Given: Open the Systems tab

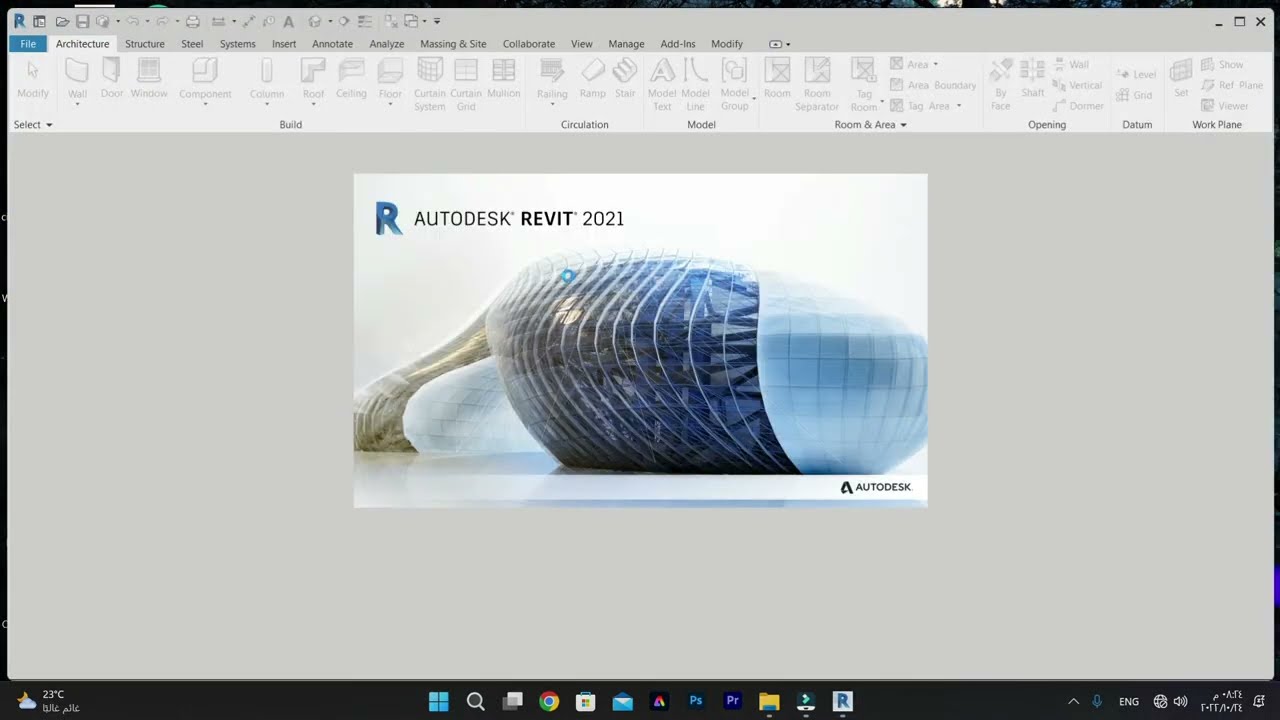Looking at the screenshot, I should tap(238, 44).
